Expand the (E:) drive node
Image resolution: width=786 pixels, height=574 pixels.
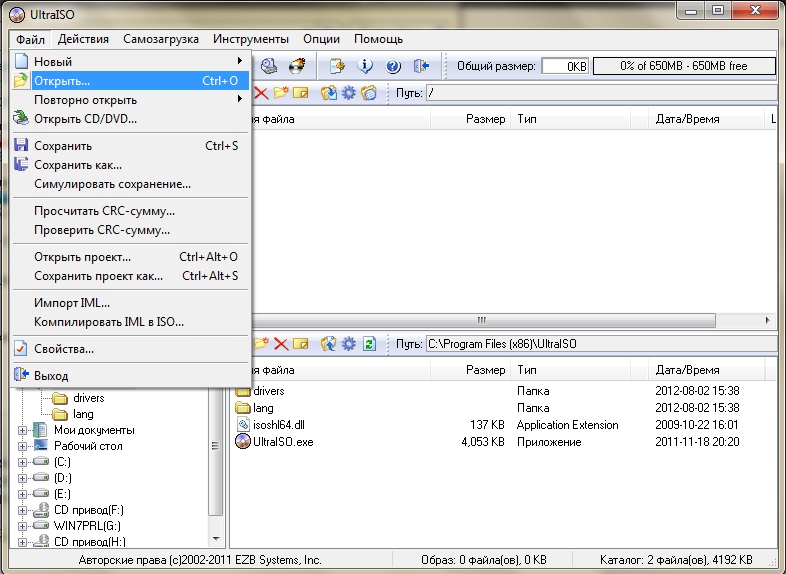pos(22,494)
